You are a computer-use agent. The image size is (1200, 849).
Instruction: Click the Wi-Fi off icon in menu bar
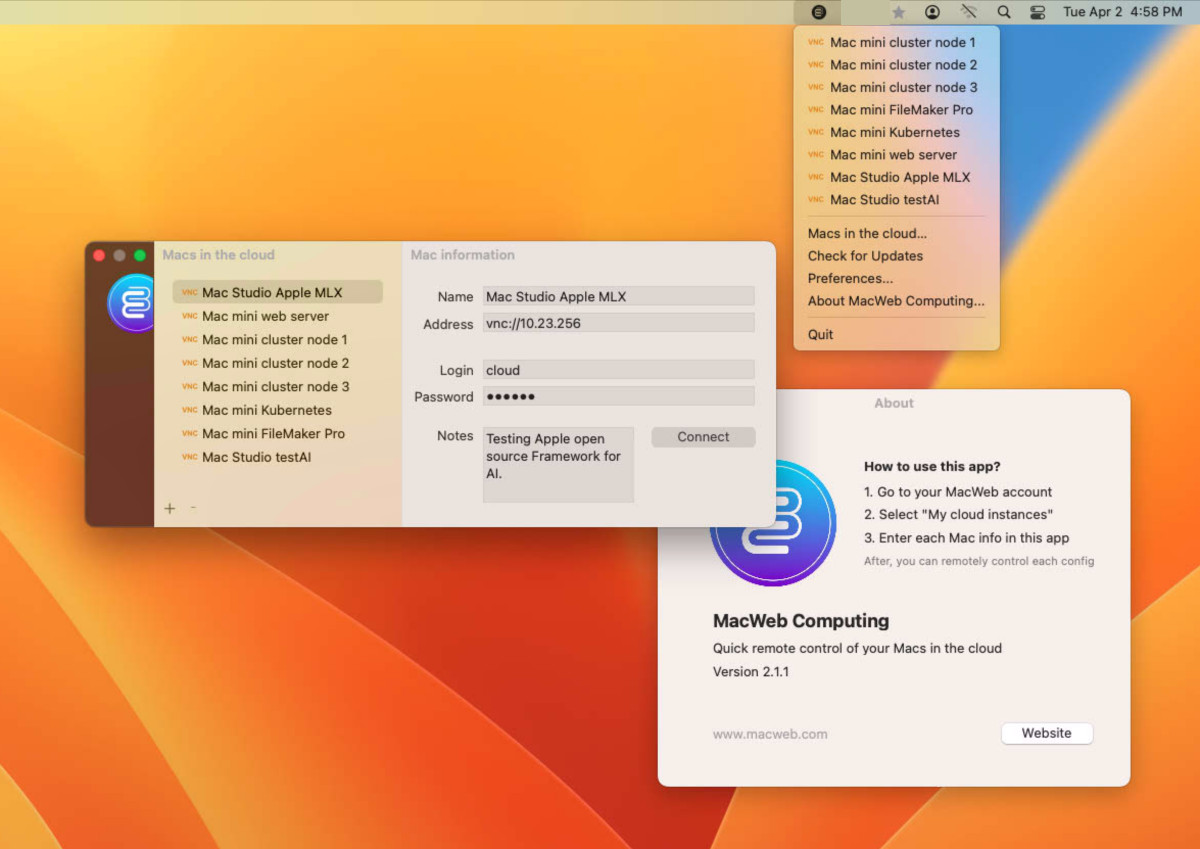point(968,12)
